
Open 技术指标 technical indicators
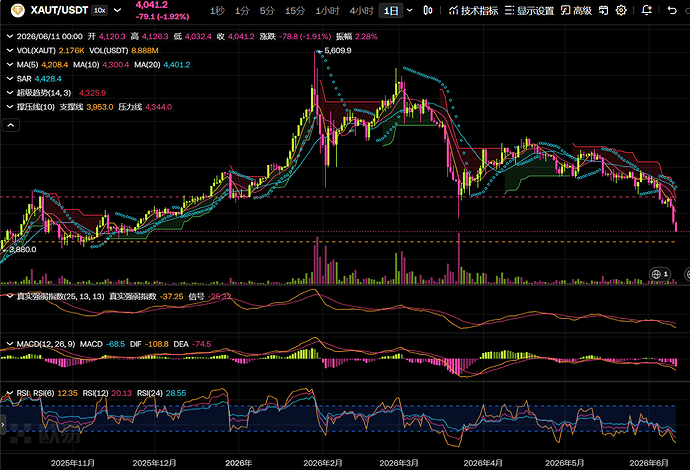coord(473,11)
